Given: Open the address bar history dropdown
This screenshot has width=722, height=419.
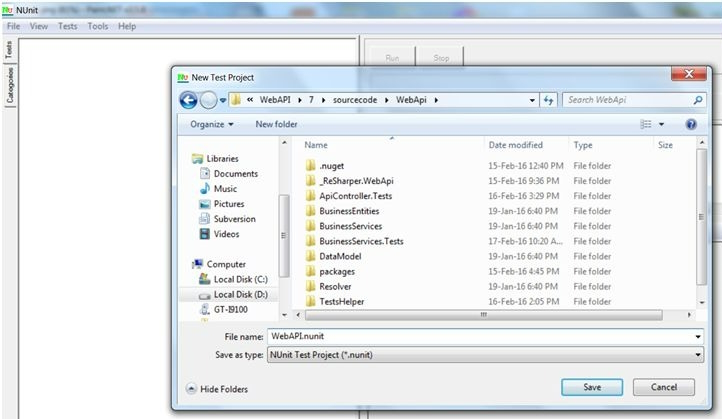Looking at the screenshot, I should coord(532,100).
